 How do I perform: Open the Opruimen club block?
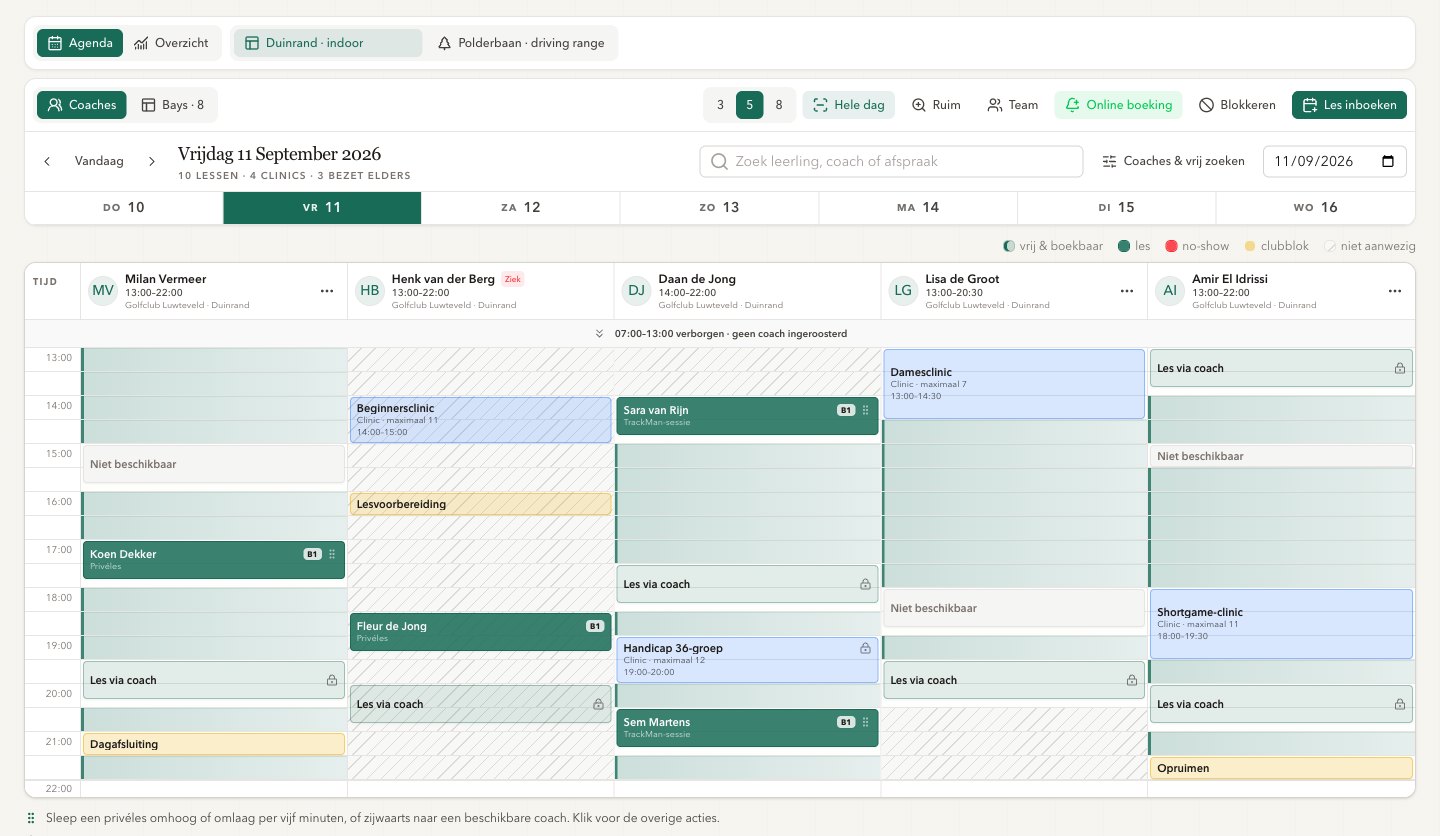(1281, 768)
